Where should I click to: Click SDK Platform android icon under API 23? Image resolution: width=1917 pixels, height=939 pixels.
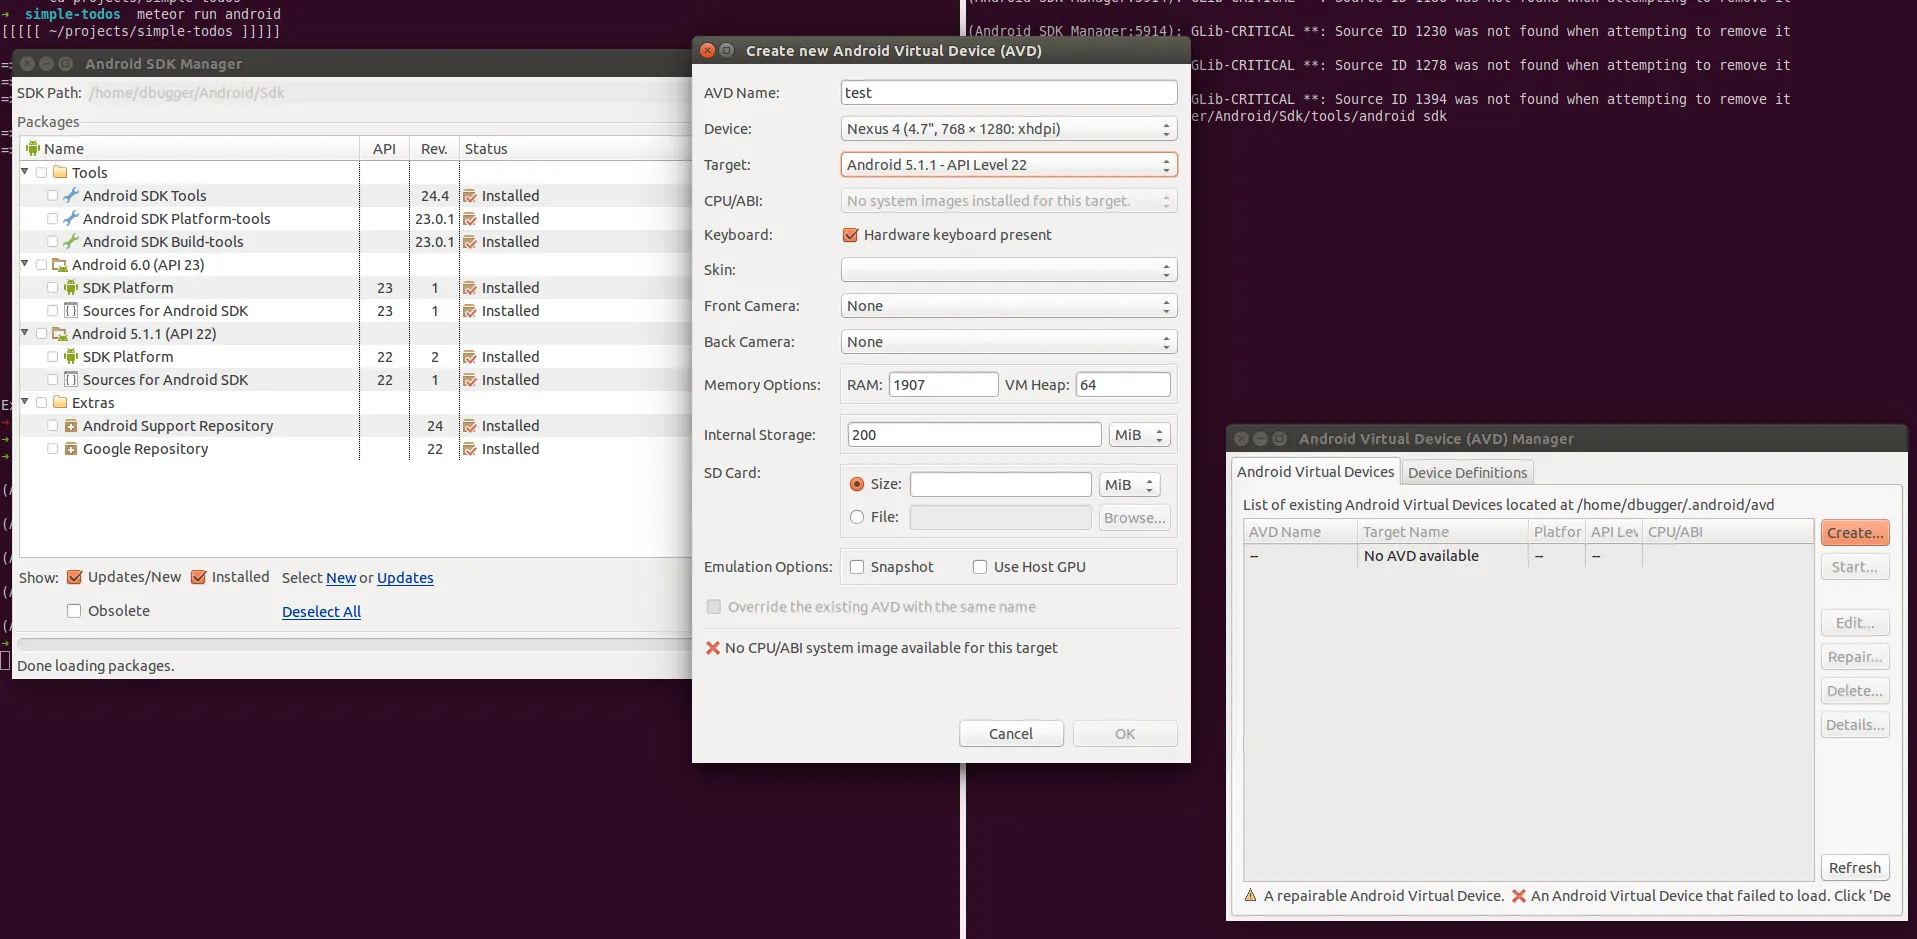click(71, 288)
